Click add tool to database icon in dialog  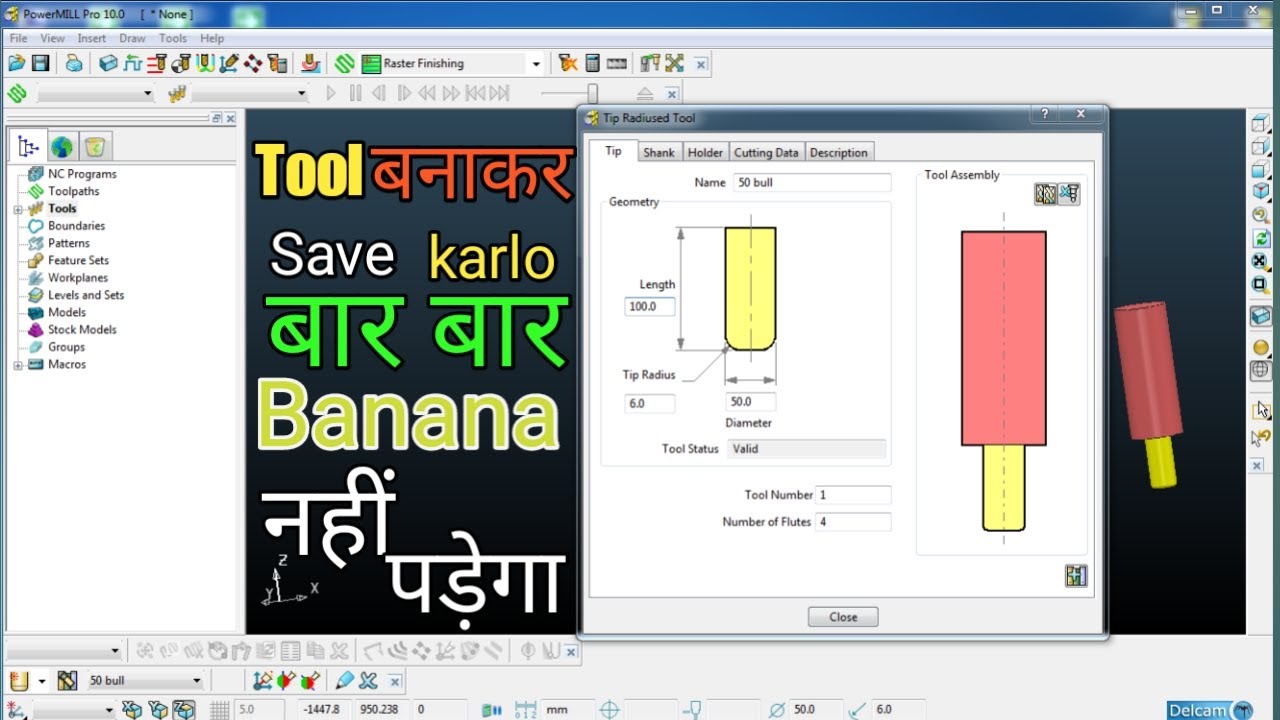[1076, 575]
